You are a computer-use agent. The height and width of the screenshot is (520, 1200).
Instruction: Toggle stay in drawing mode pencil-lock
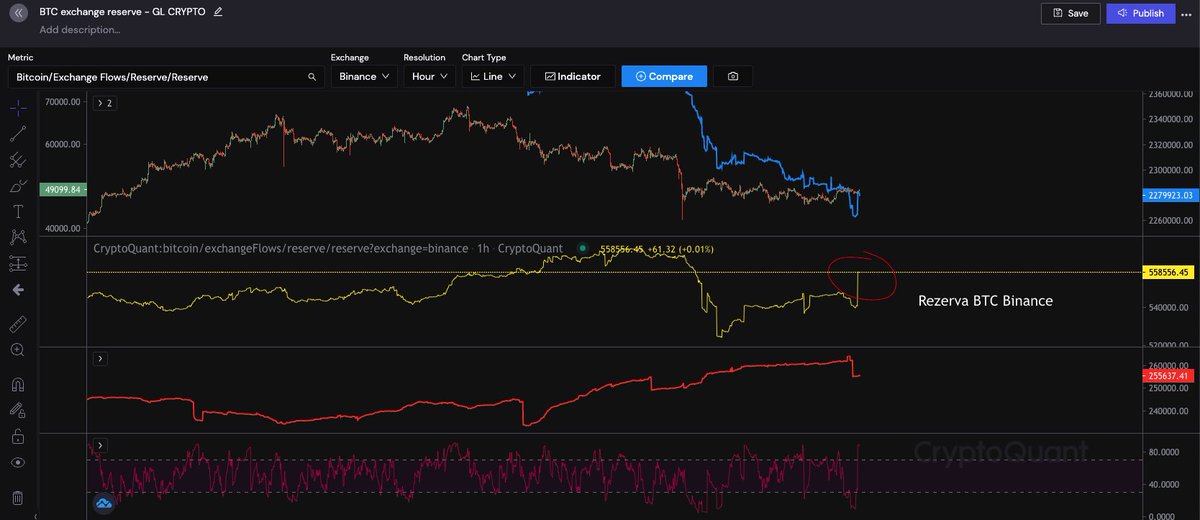[x=18, y=410]
